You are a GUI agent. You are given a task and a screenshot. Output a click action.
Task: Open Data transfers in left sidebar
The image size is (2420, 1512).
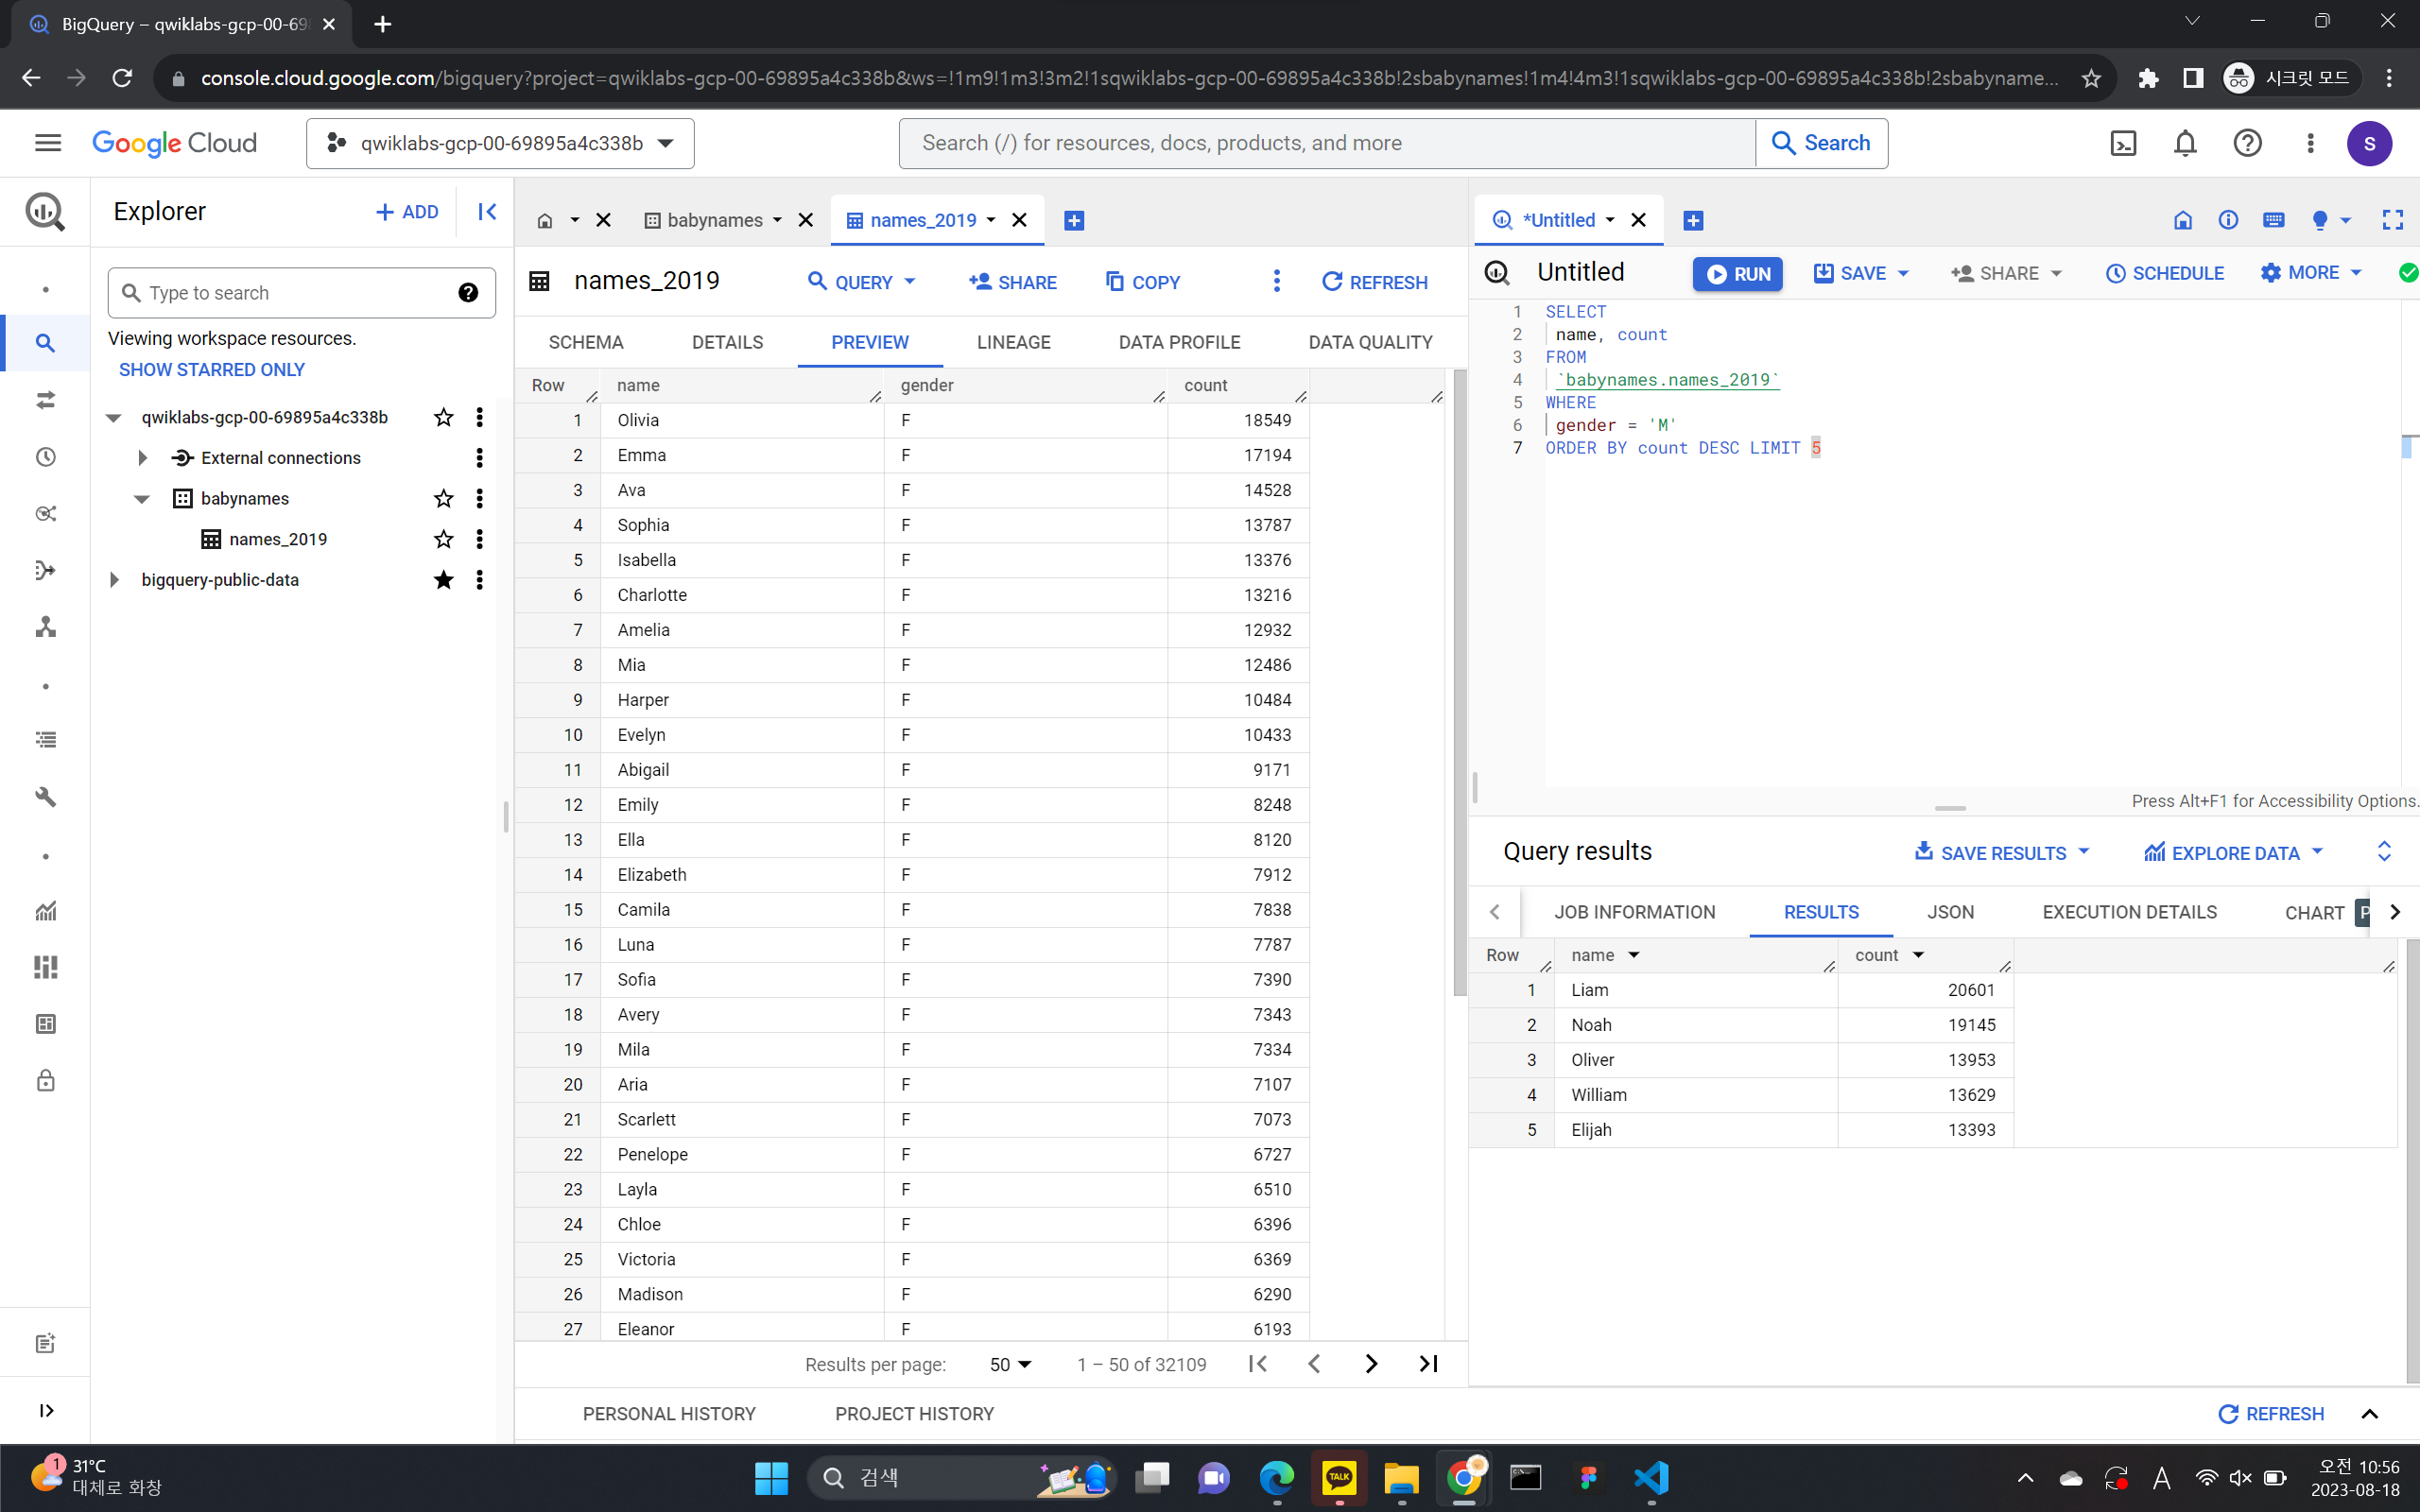tap(45, 400)
